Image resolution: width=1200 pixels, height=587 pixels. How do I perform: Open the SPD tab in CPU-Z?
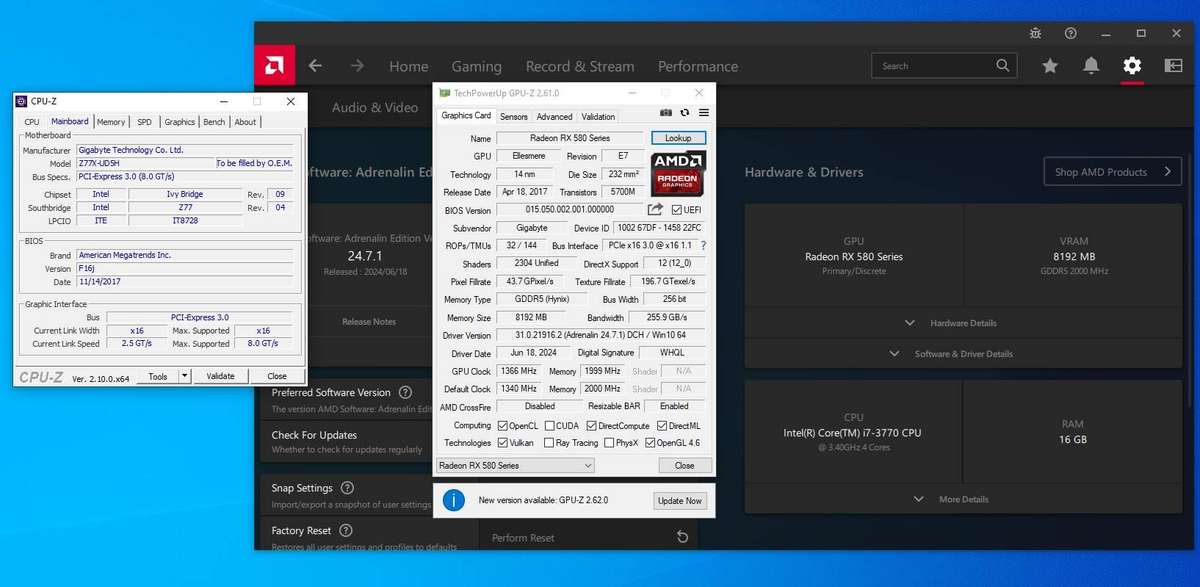(x=145, y=122)
